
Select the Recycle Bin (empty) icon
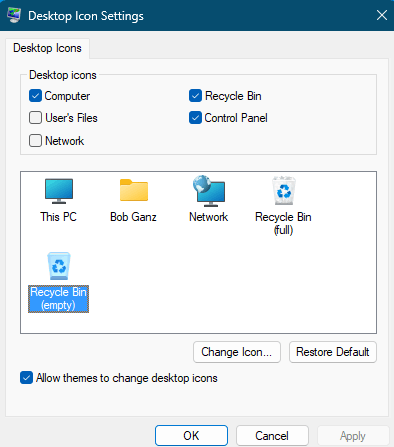click(59, 266)
